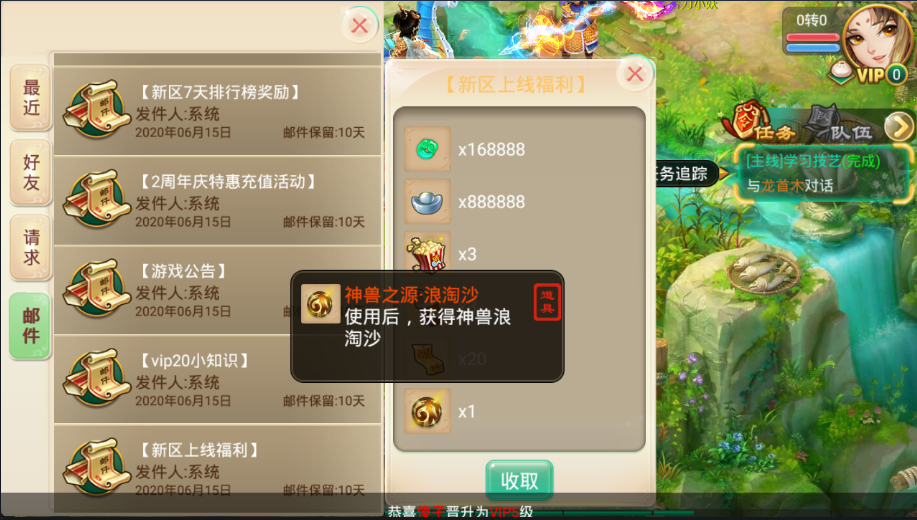917x520 pixels.
Task: Click the jade coin reward icon
Action: 428,149
